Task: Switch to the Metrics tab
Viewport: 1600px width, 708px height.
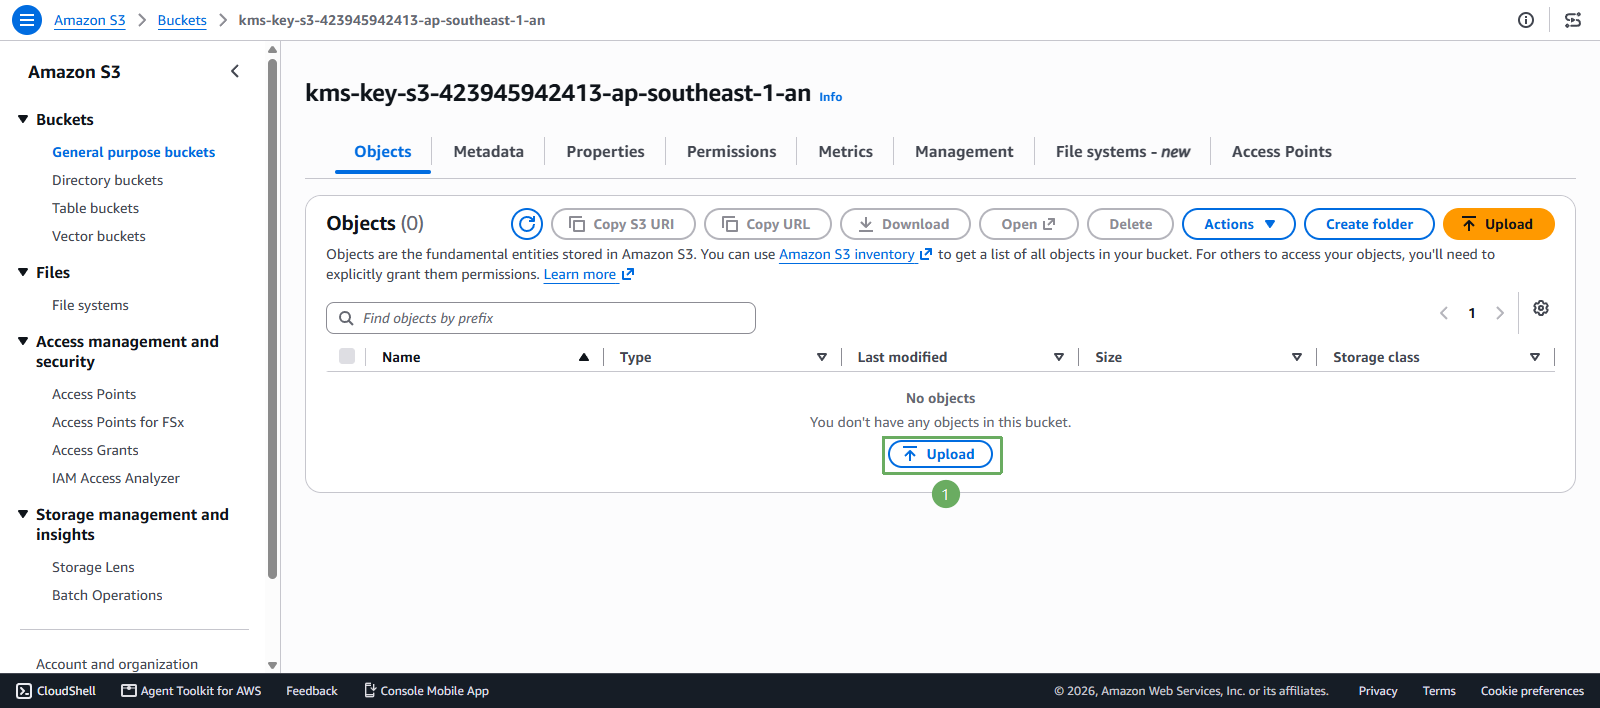Action: click(x=845, y=152)
